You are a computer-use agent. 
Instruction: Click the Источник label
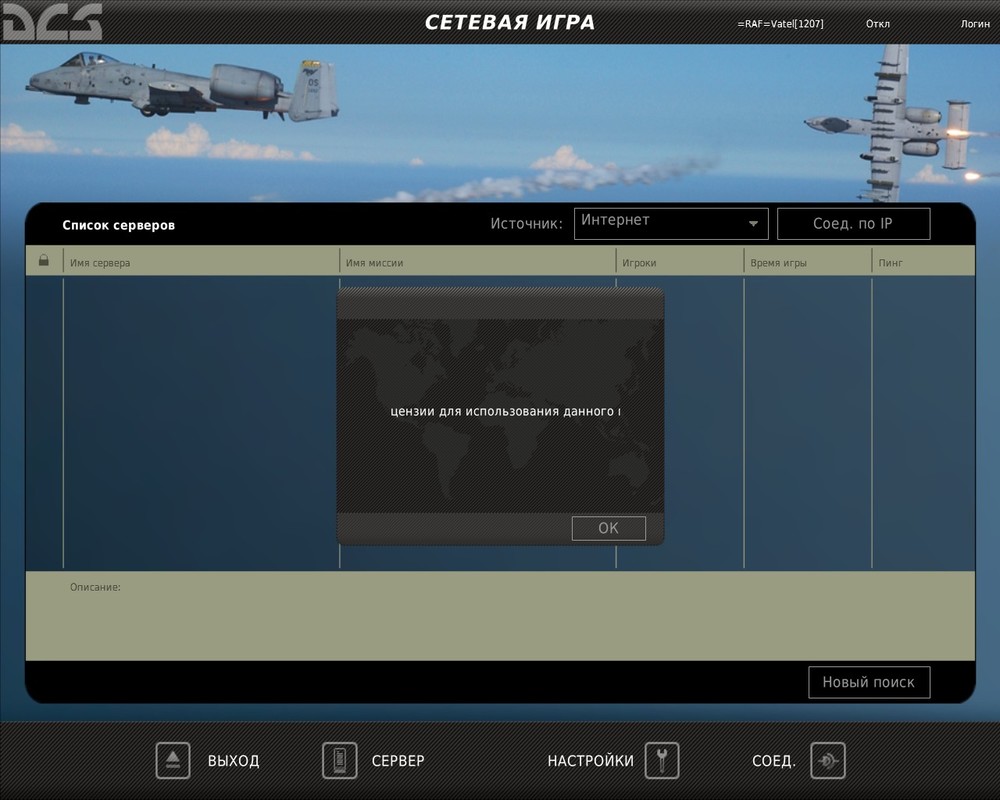[x=527, y=224]
